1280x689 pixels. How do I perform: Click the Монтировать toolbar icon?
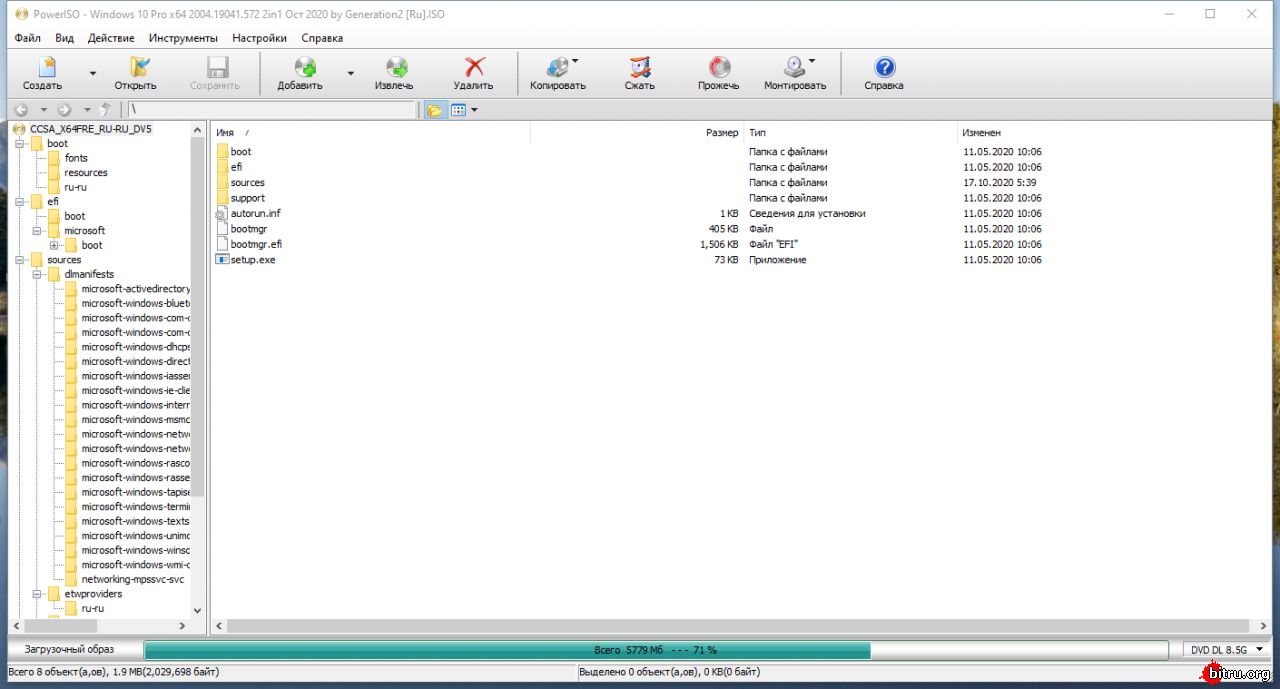[795, 67]
